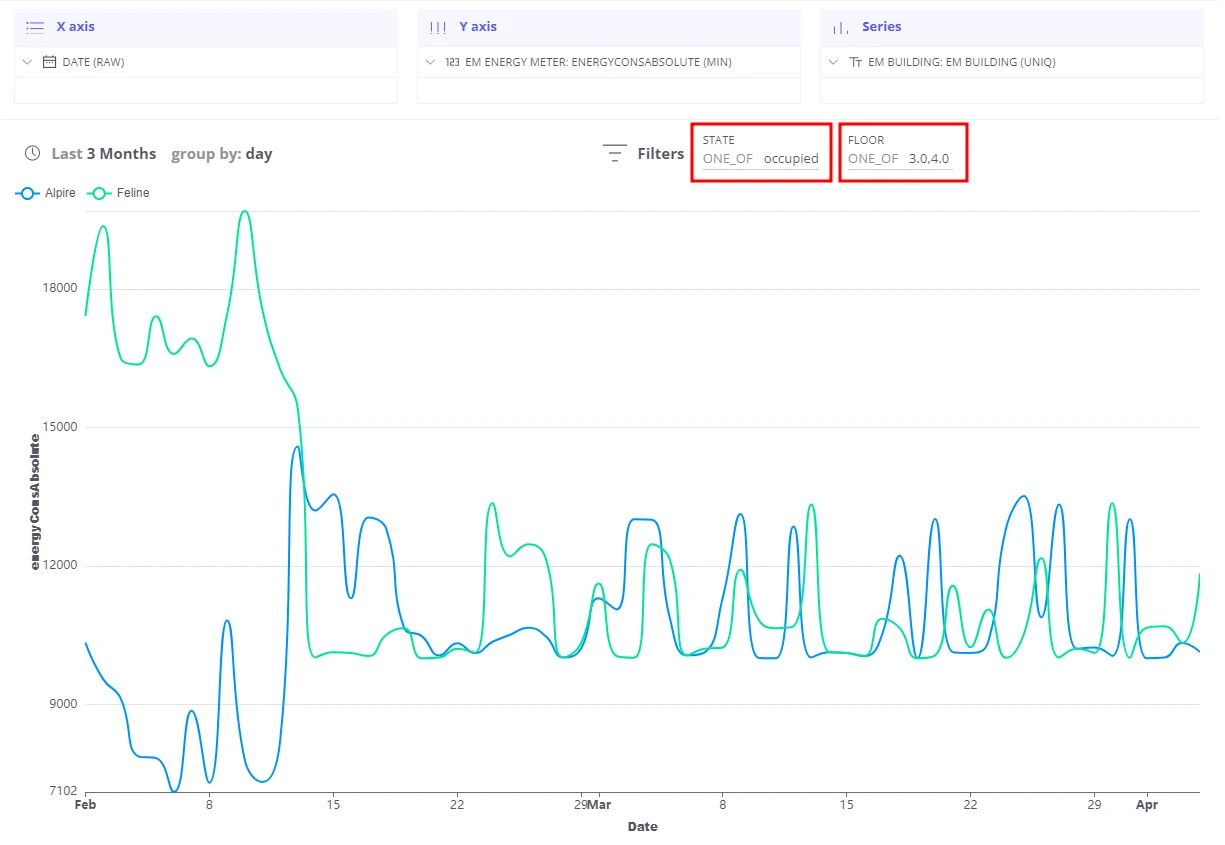1225x845 pixels.
Task: Click the Y axis header label
Action: coord(478,27)
